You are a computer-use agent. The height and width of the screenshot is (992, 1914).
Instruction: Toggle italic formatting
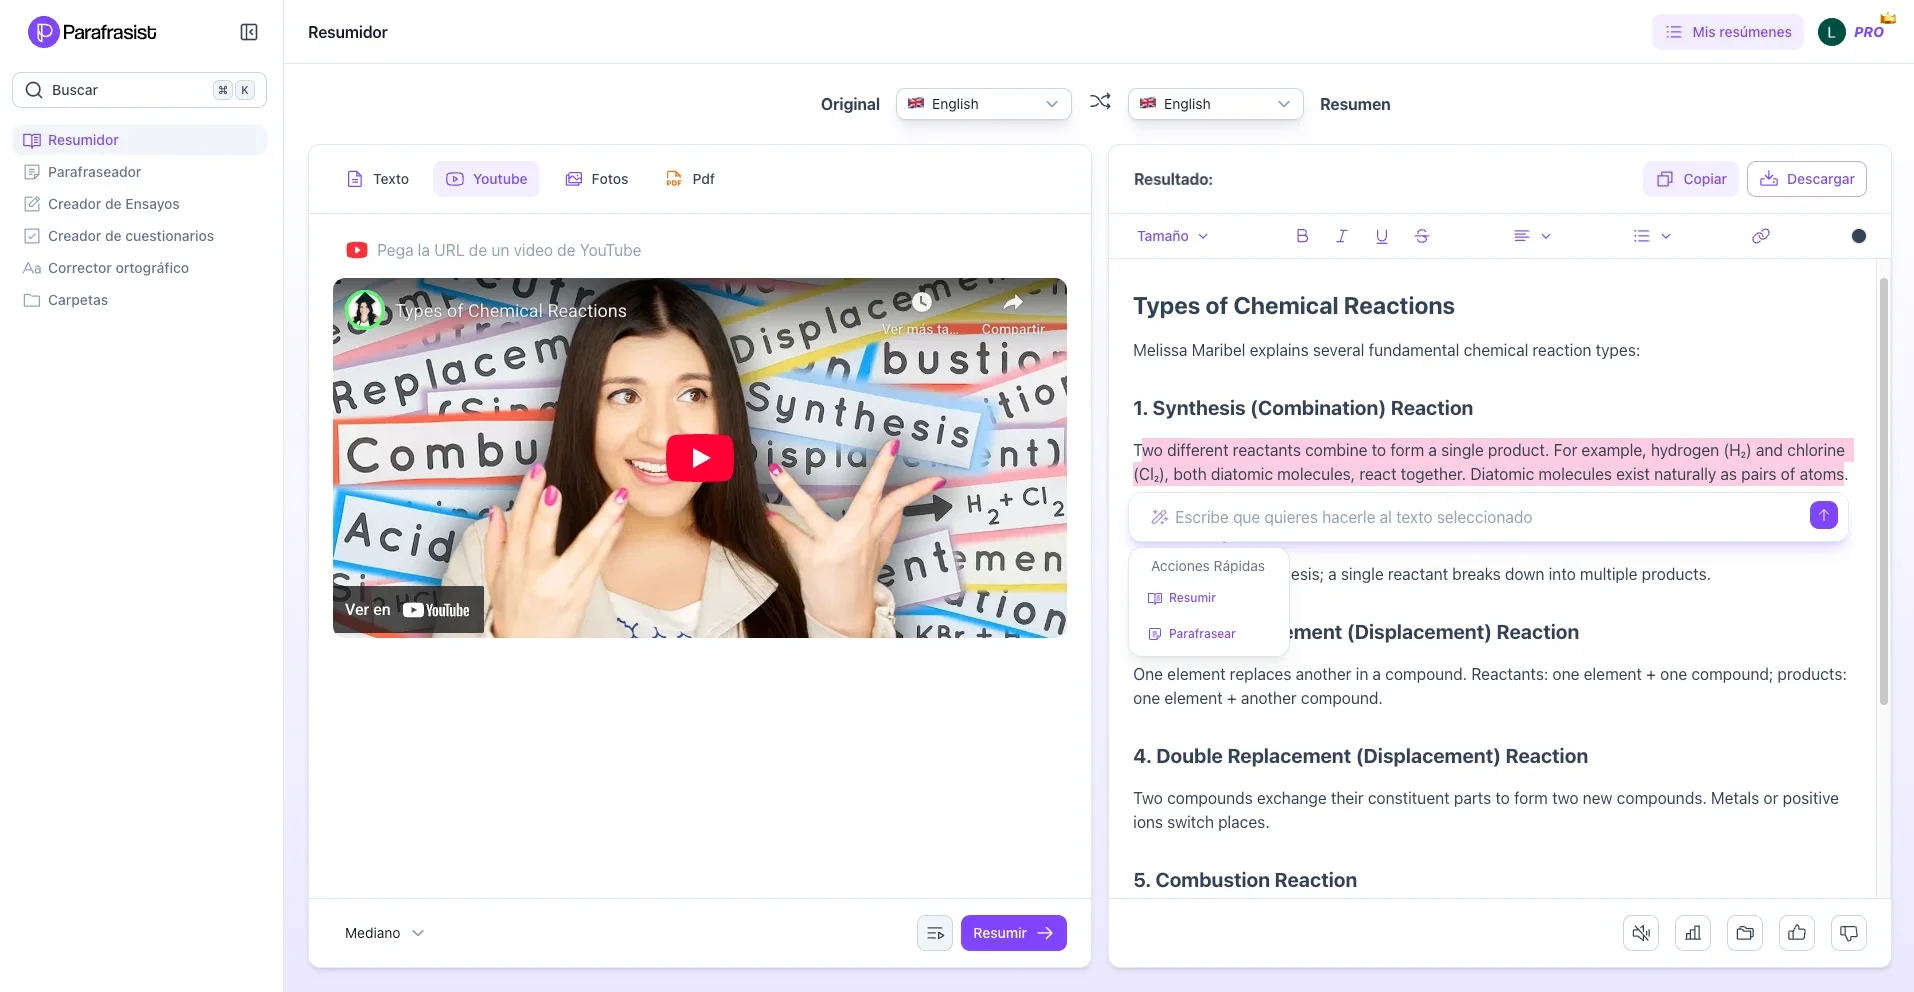(x=1342, y=236)
